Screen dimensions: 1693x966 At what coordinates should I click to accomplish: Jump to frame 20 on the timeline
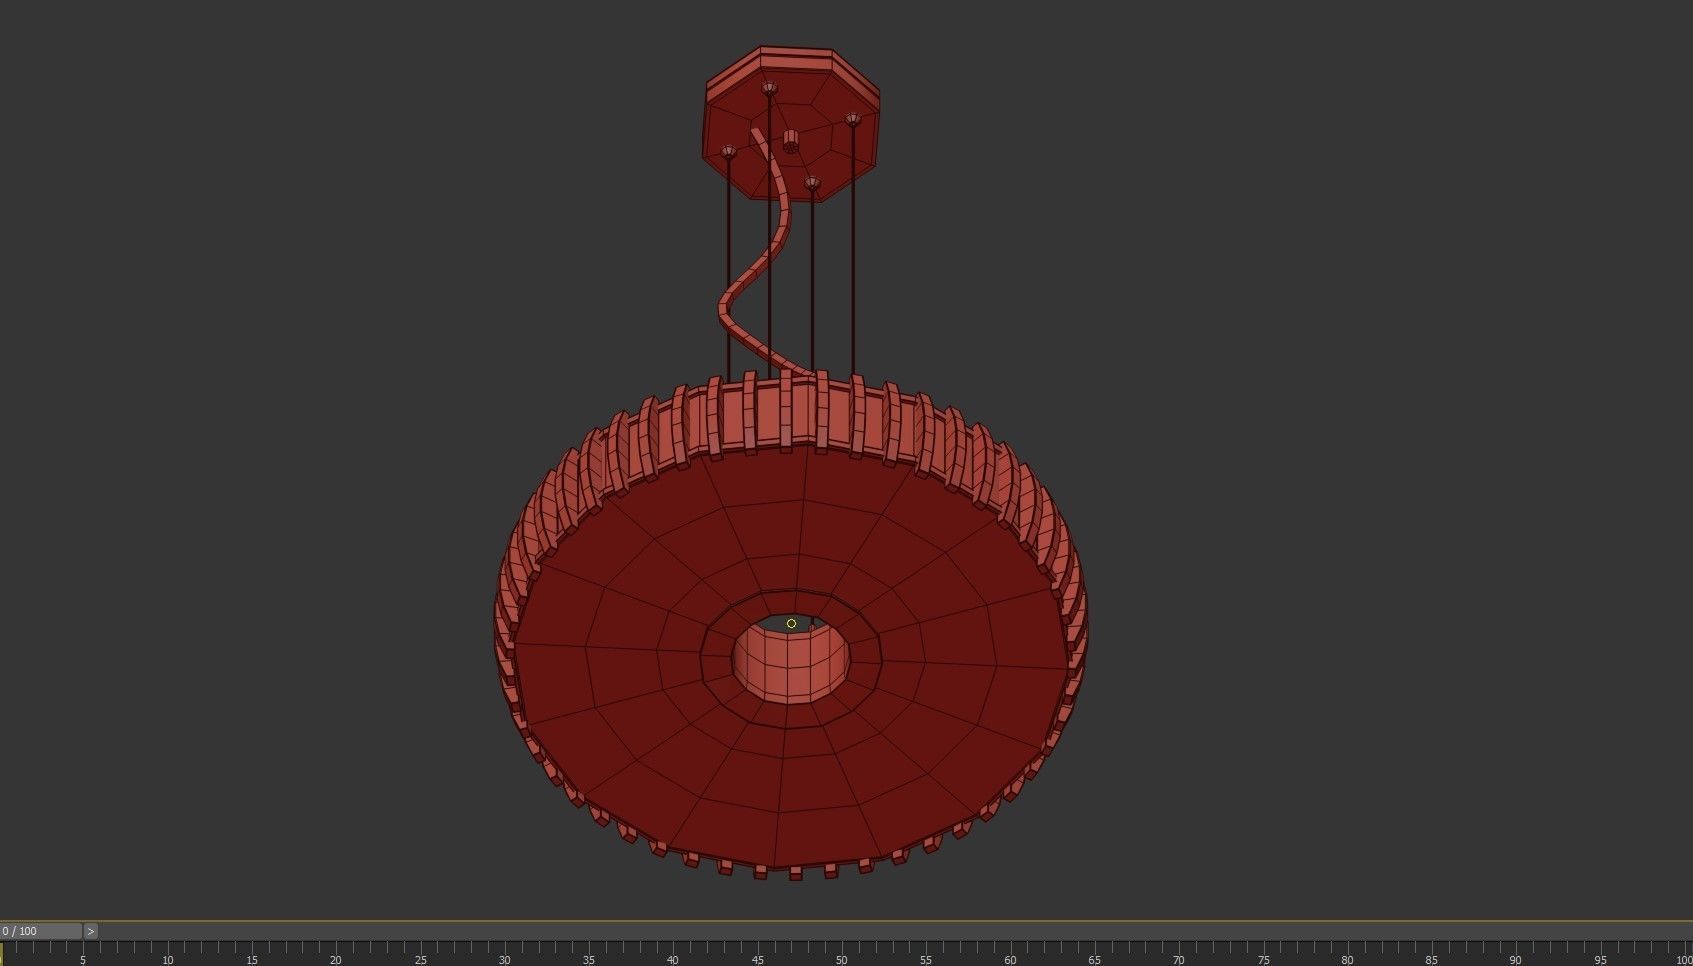click(336, 960)
